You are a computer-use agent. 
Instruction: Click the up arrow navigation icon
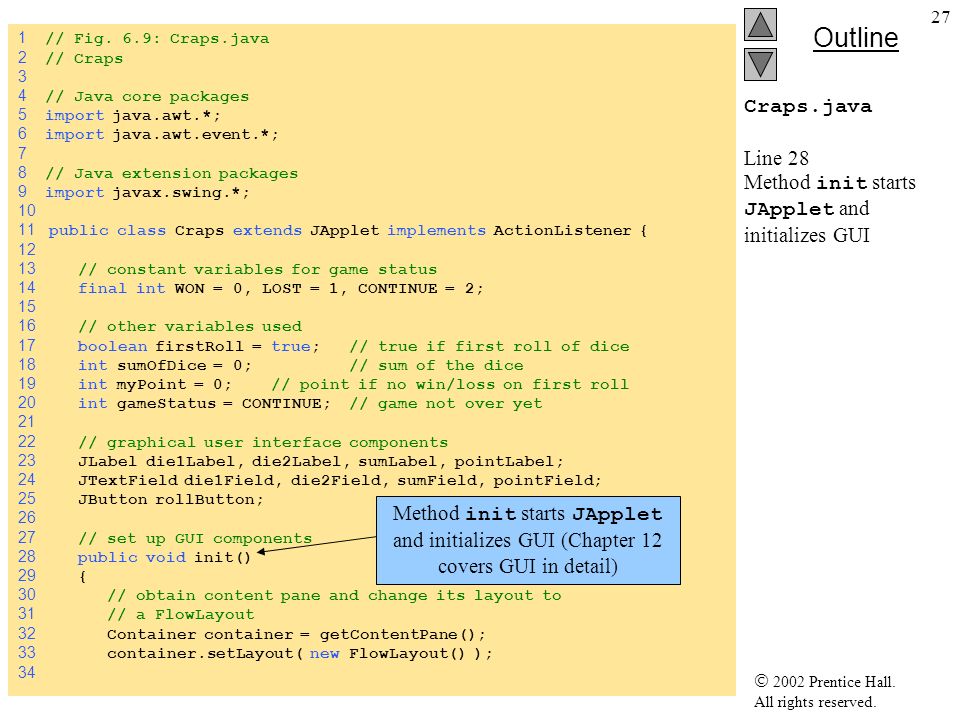coord(760,24)
